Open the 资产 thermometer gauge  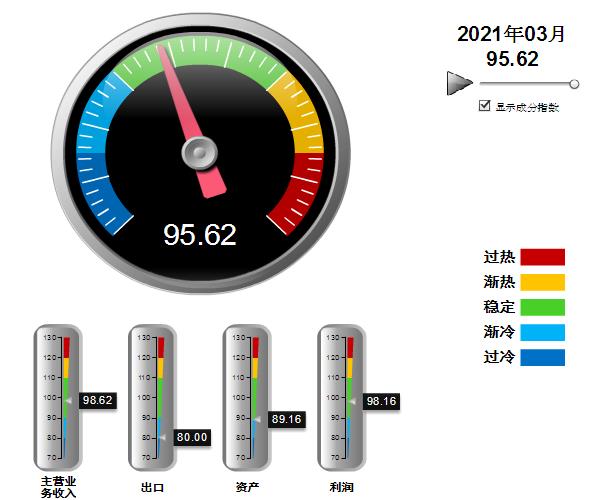tap(246, 398)
